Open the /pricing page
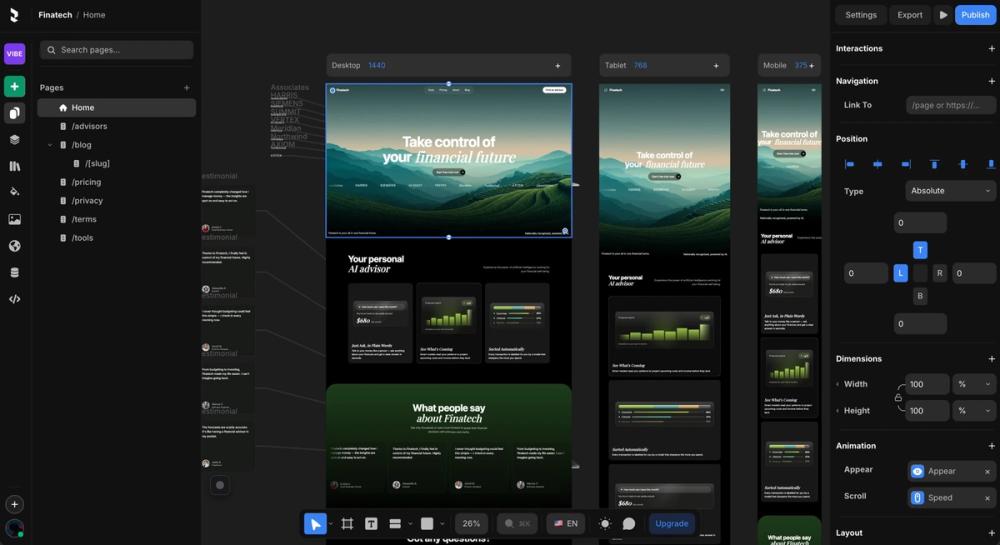The width and height of the screenshot is (1000, 545). (117, 182)
